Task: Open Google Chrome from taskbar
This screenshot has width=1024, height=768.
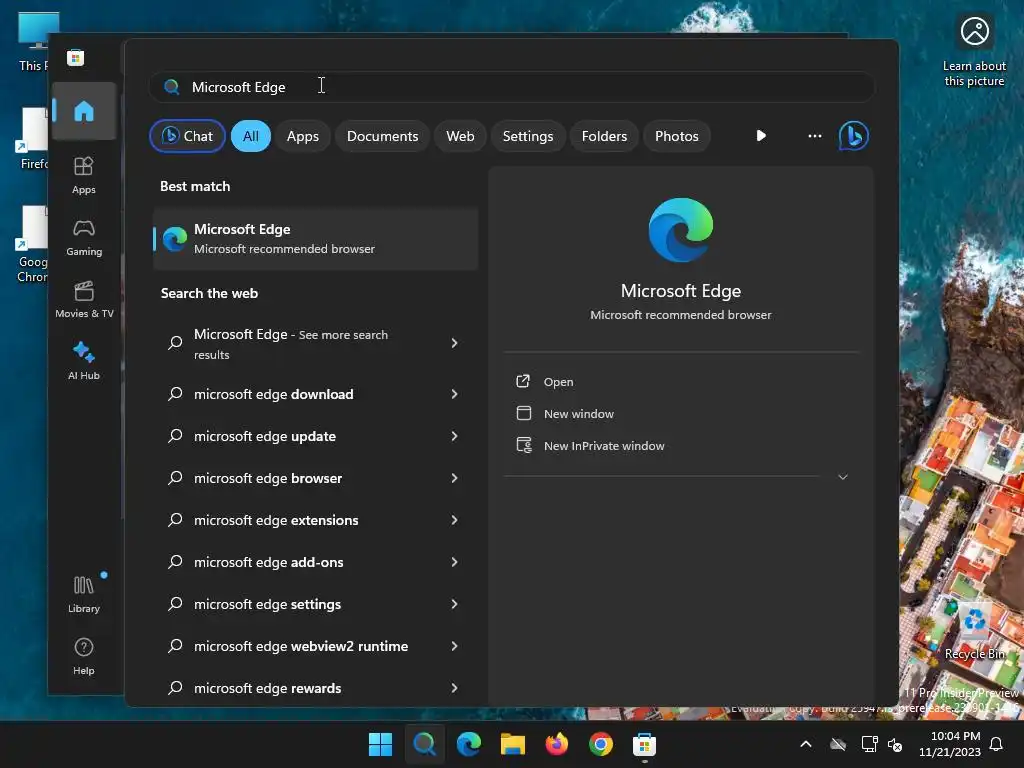Action: (x=600, y=744)
